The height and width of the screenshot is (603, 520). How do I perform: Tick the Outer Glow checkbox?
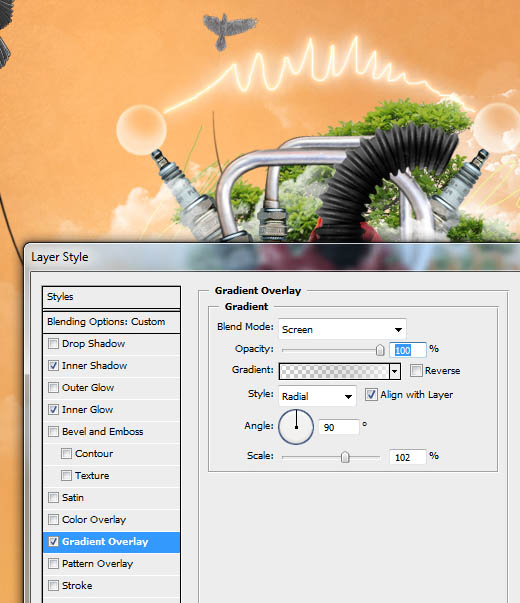click(53, 387)
